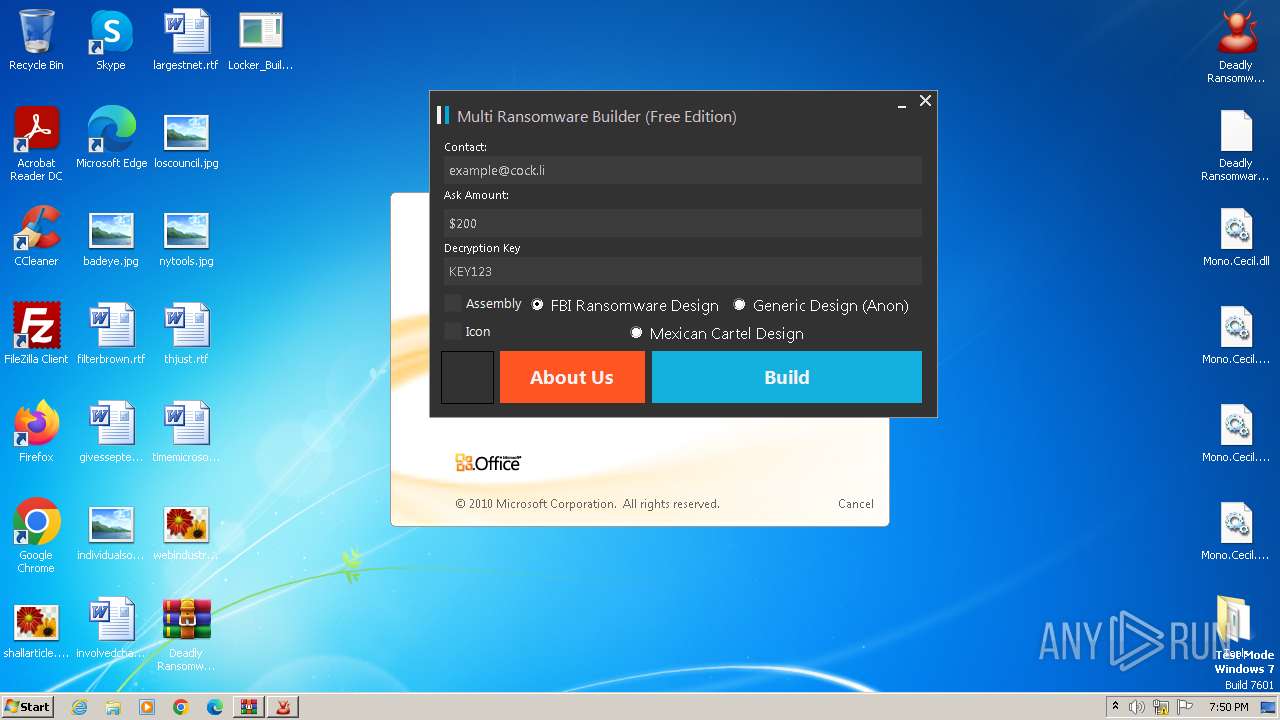
Task: Toggle the Icon checkbox
Action: 453,331
